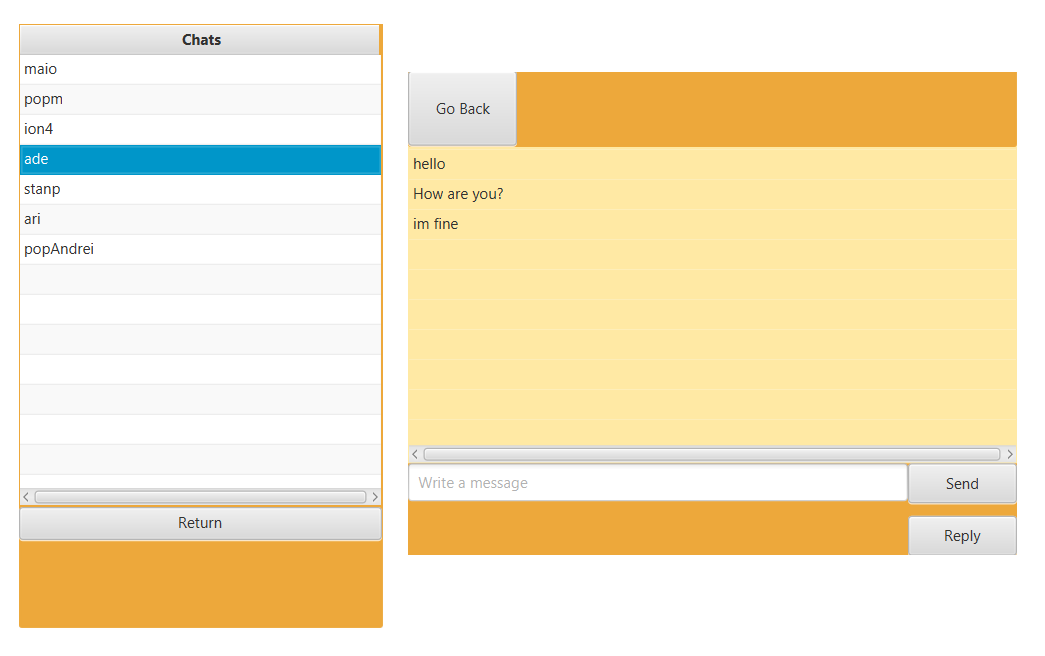Image resolution: width=1045 pixels, height=656 pixels.
Task: Click the Go Back button
Action: tap(463, 109)
